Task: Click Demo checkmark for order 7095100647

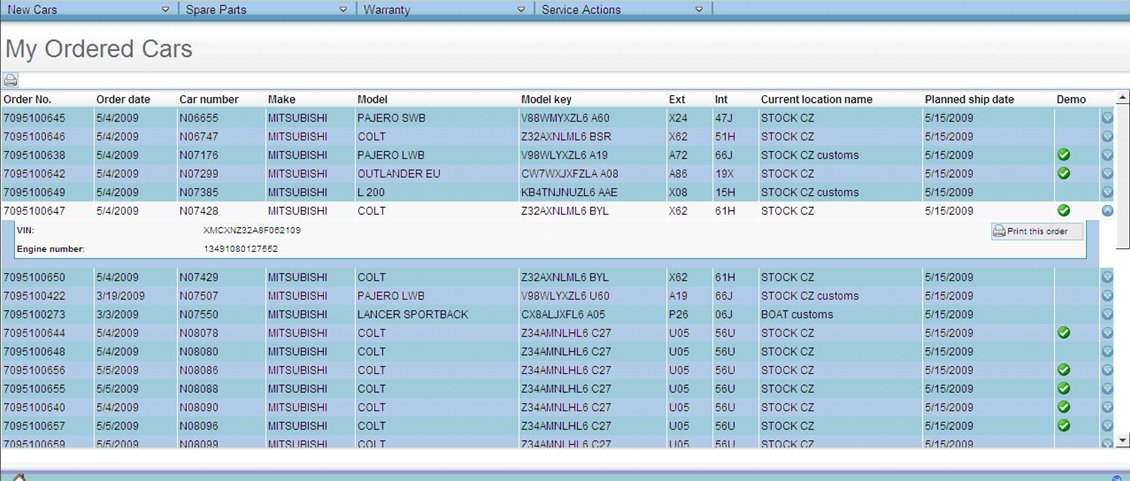Action: click(1064, 211)
